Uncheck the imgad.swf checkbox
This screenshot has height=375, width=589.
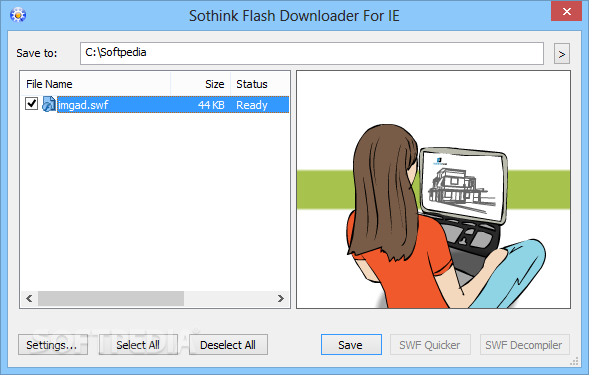[x=32, y=104]
